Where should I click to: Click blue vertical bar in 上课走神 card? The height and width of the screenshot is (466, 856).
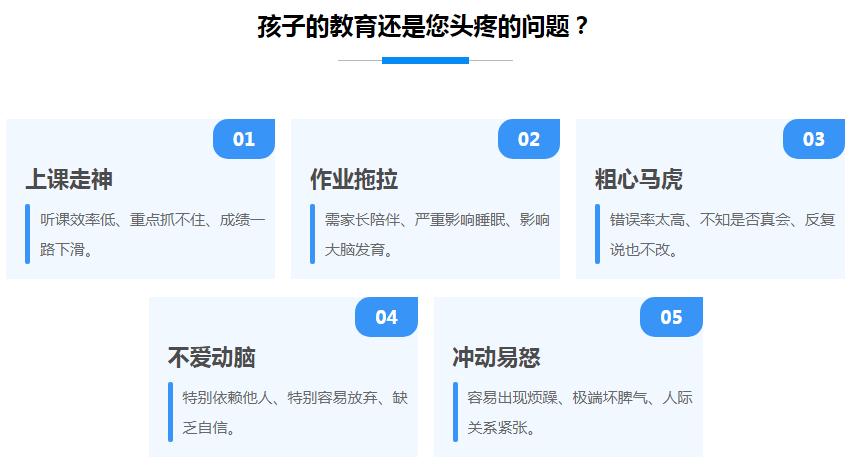(x=28, y=234)
